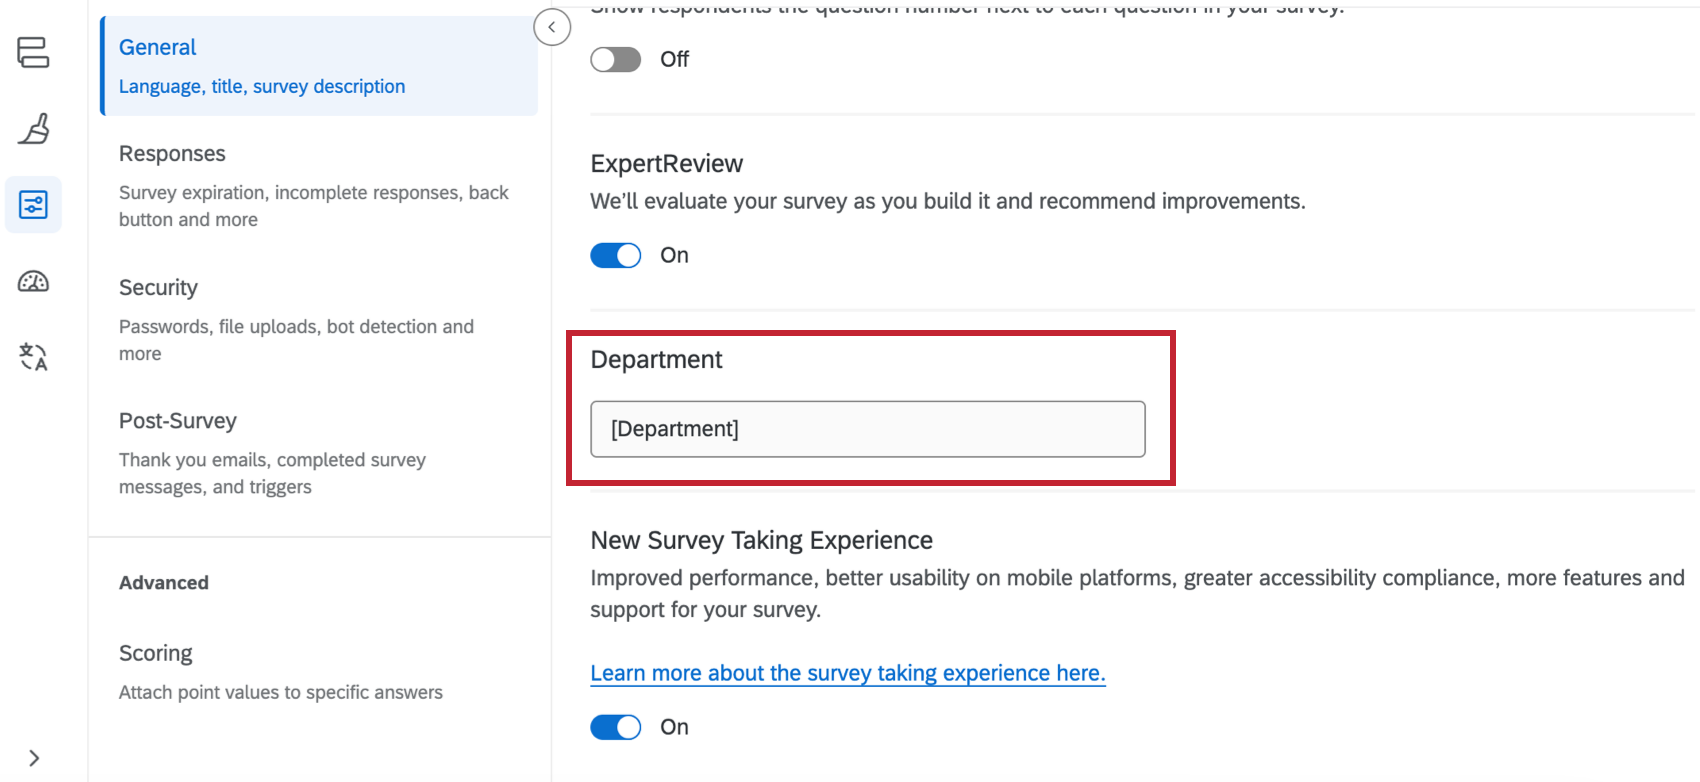Collapse the settings panel with round chevron button
The image size is (1700, 782).
(x=552, y=27)
